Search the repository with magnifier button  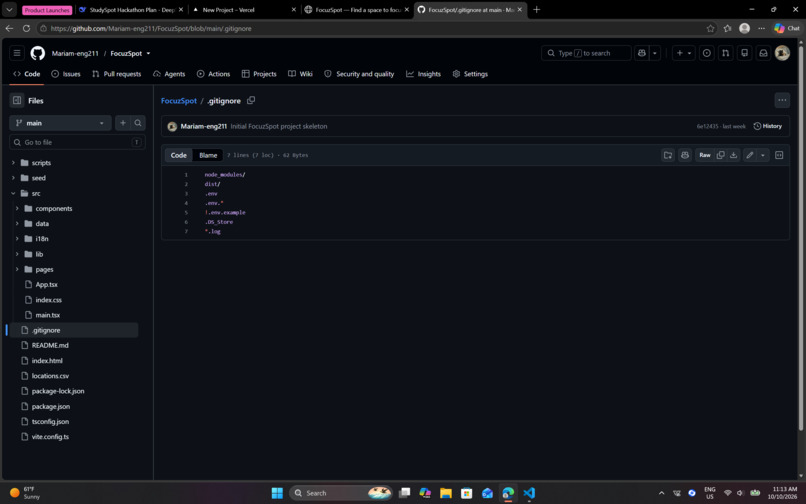point(138,123)
